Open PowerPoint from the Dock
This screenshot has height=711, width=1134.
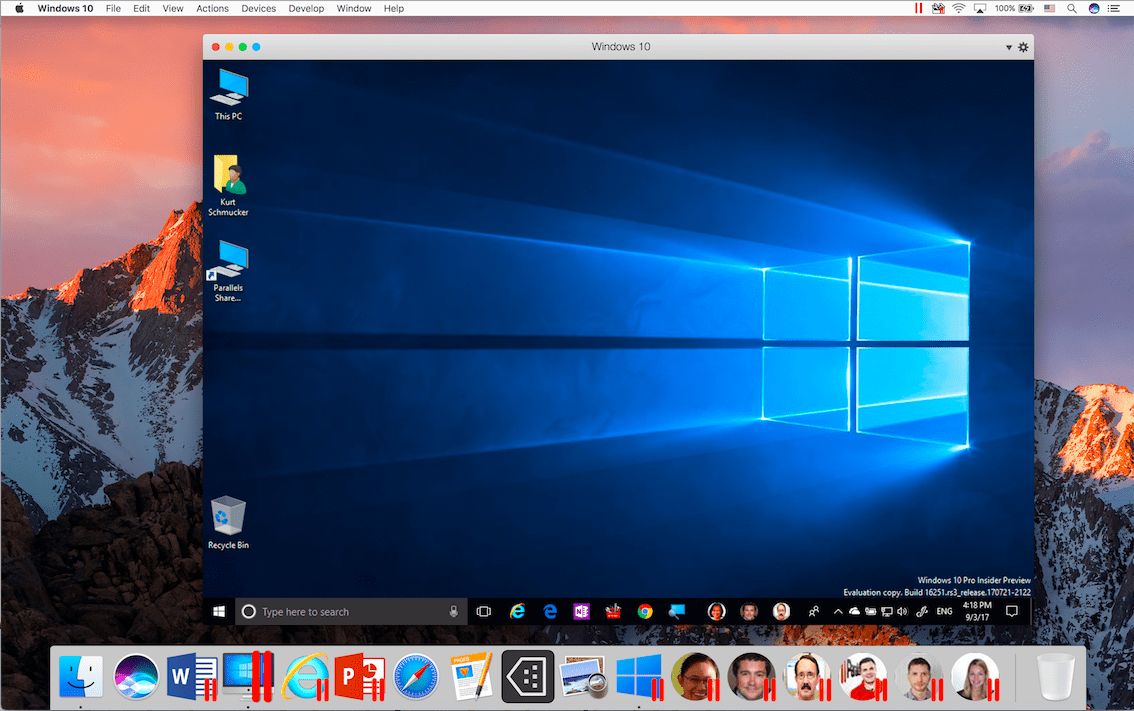point(359,678)
